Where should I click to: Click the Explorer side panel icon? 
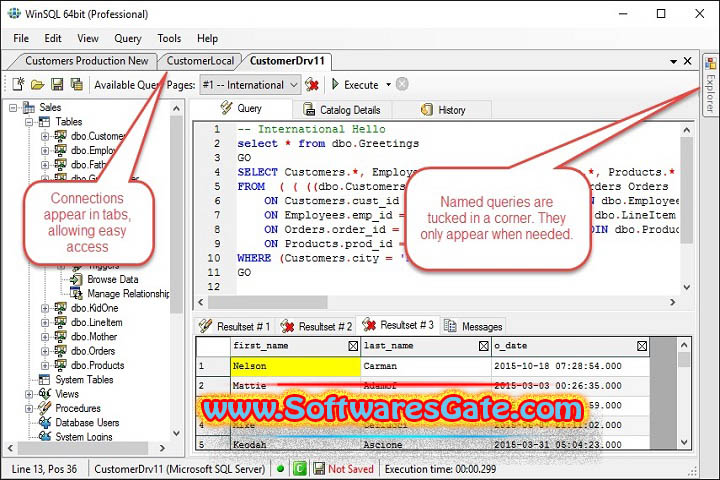(x=710, y=63)
